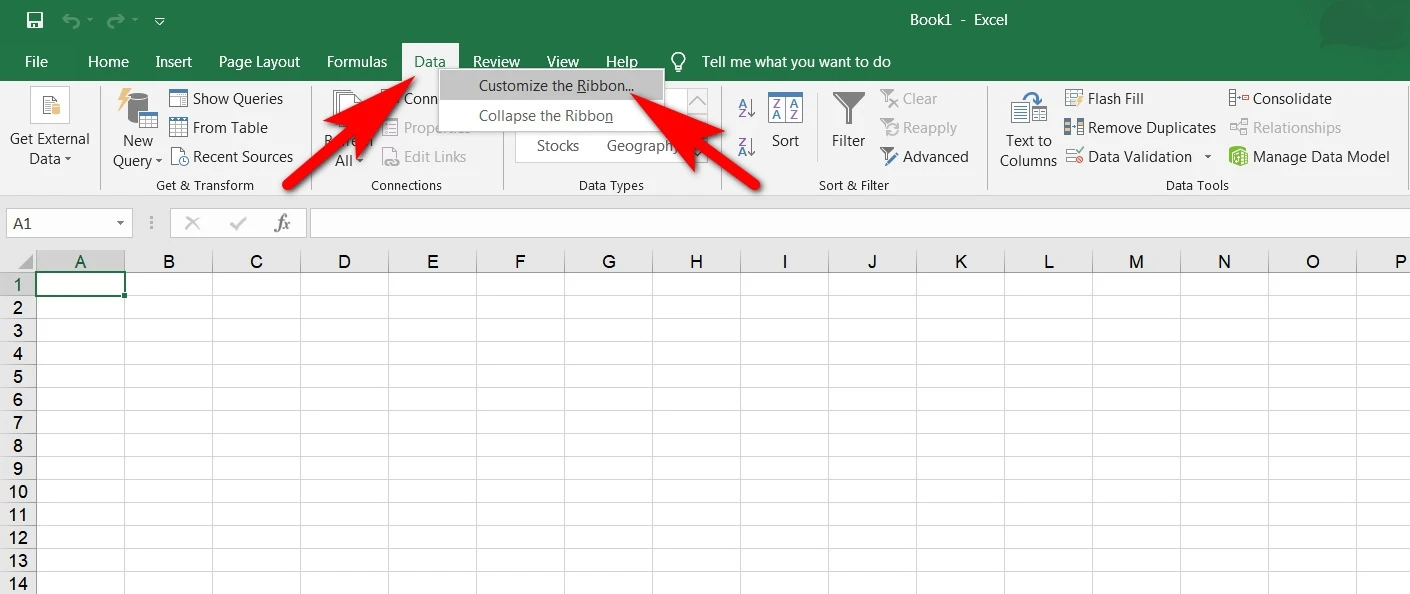Open Customize Quick Access Toolbar dropdown
The height and width of the screenshot is (594, 1410).
point(160,21)
